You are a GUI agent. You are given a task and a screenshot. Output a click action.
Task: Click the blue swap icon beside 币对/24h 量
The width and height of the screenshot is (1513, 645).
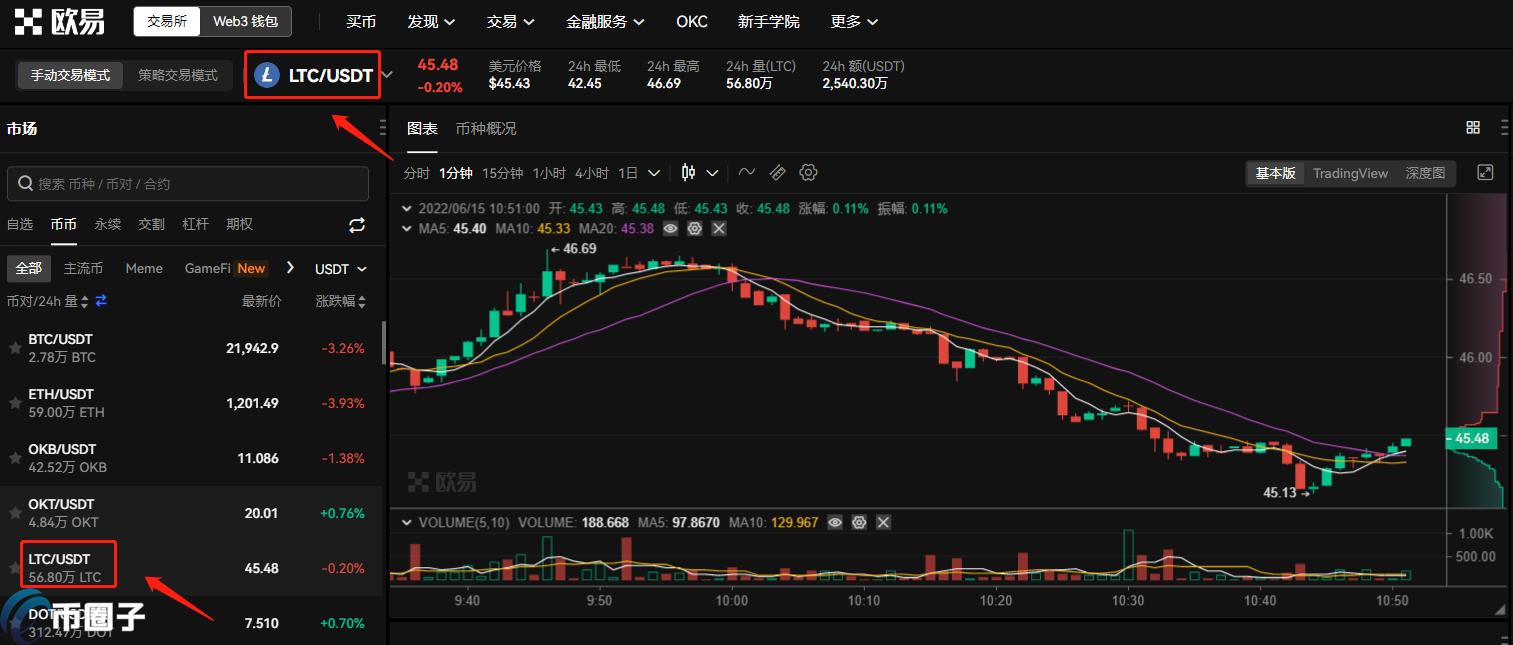click(101, 301)
